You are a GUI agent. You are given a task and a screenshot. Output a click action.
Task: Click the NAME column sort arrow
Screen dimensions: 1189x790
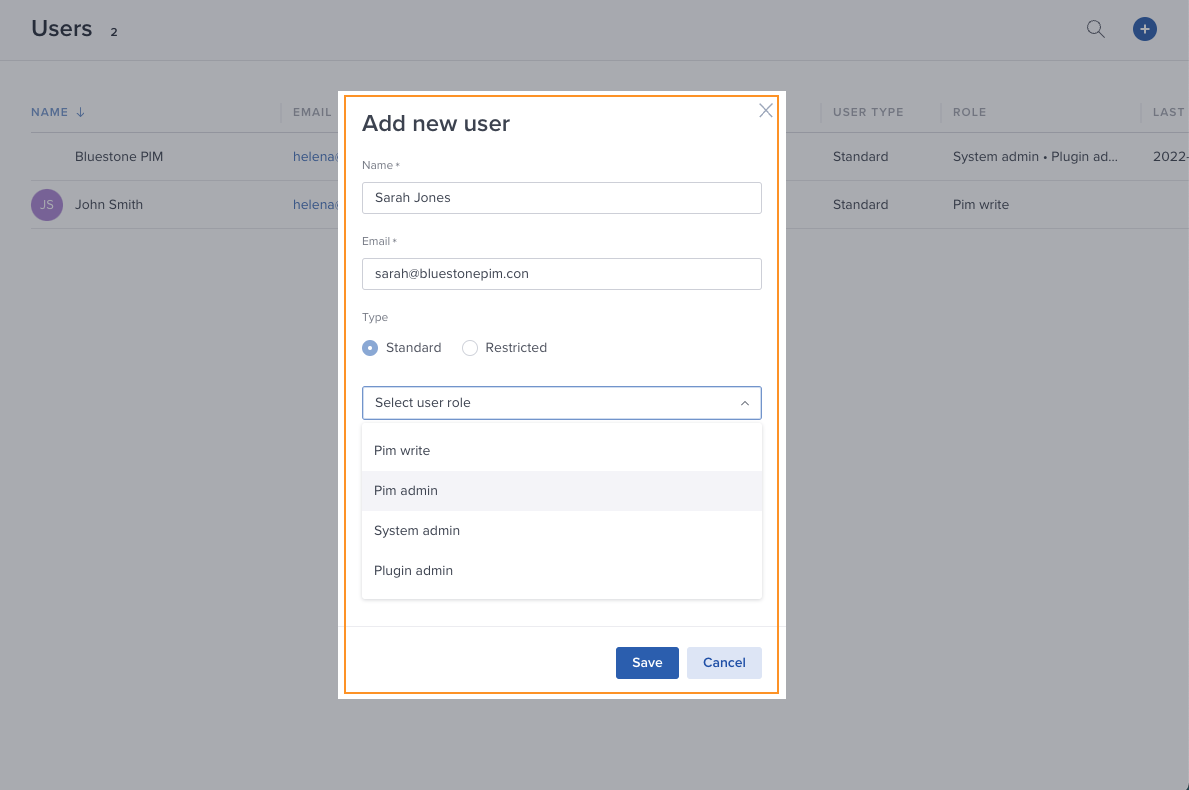(x=80, y=112)
